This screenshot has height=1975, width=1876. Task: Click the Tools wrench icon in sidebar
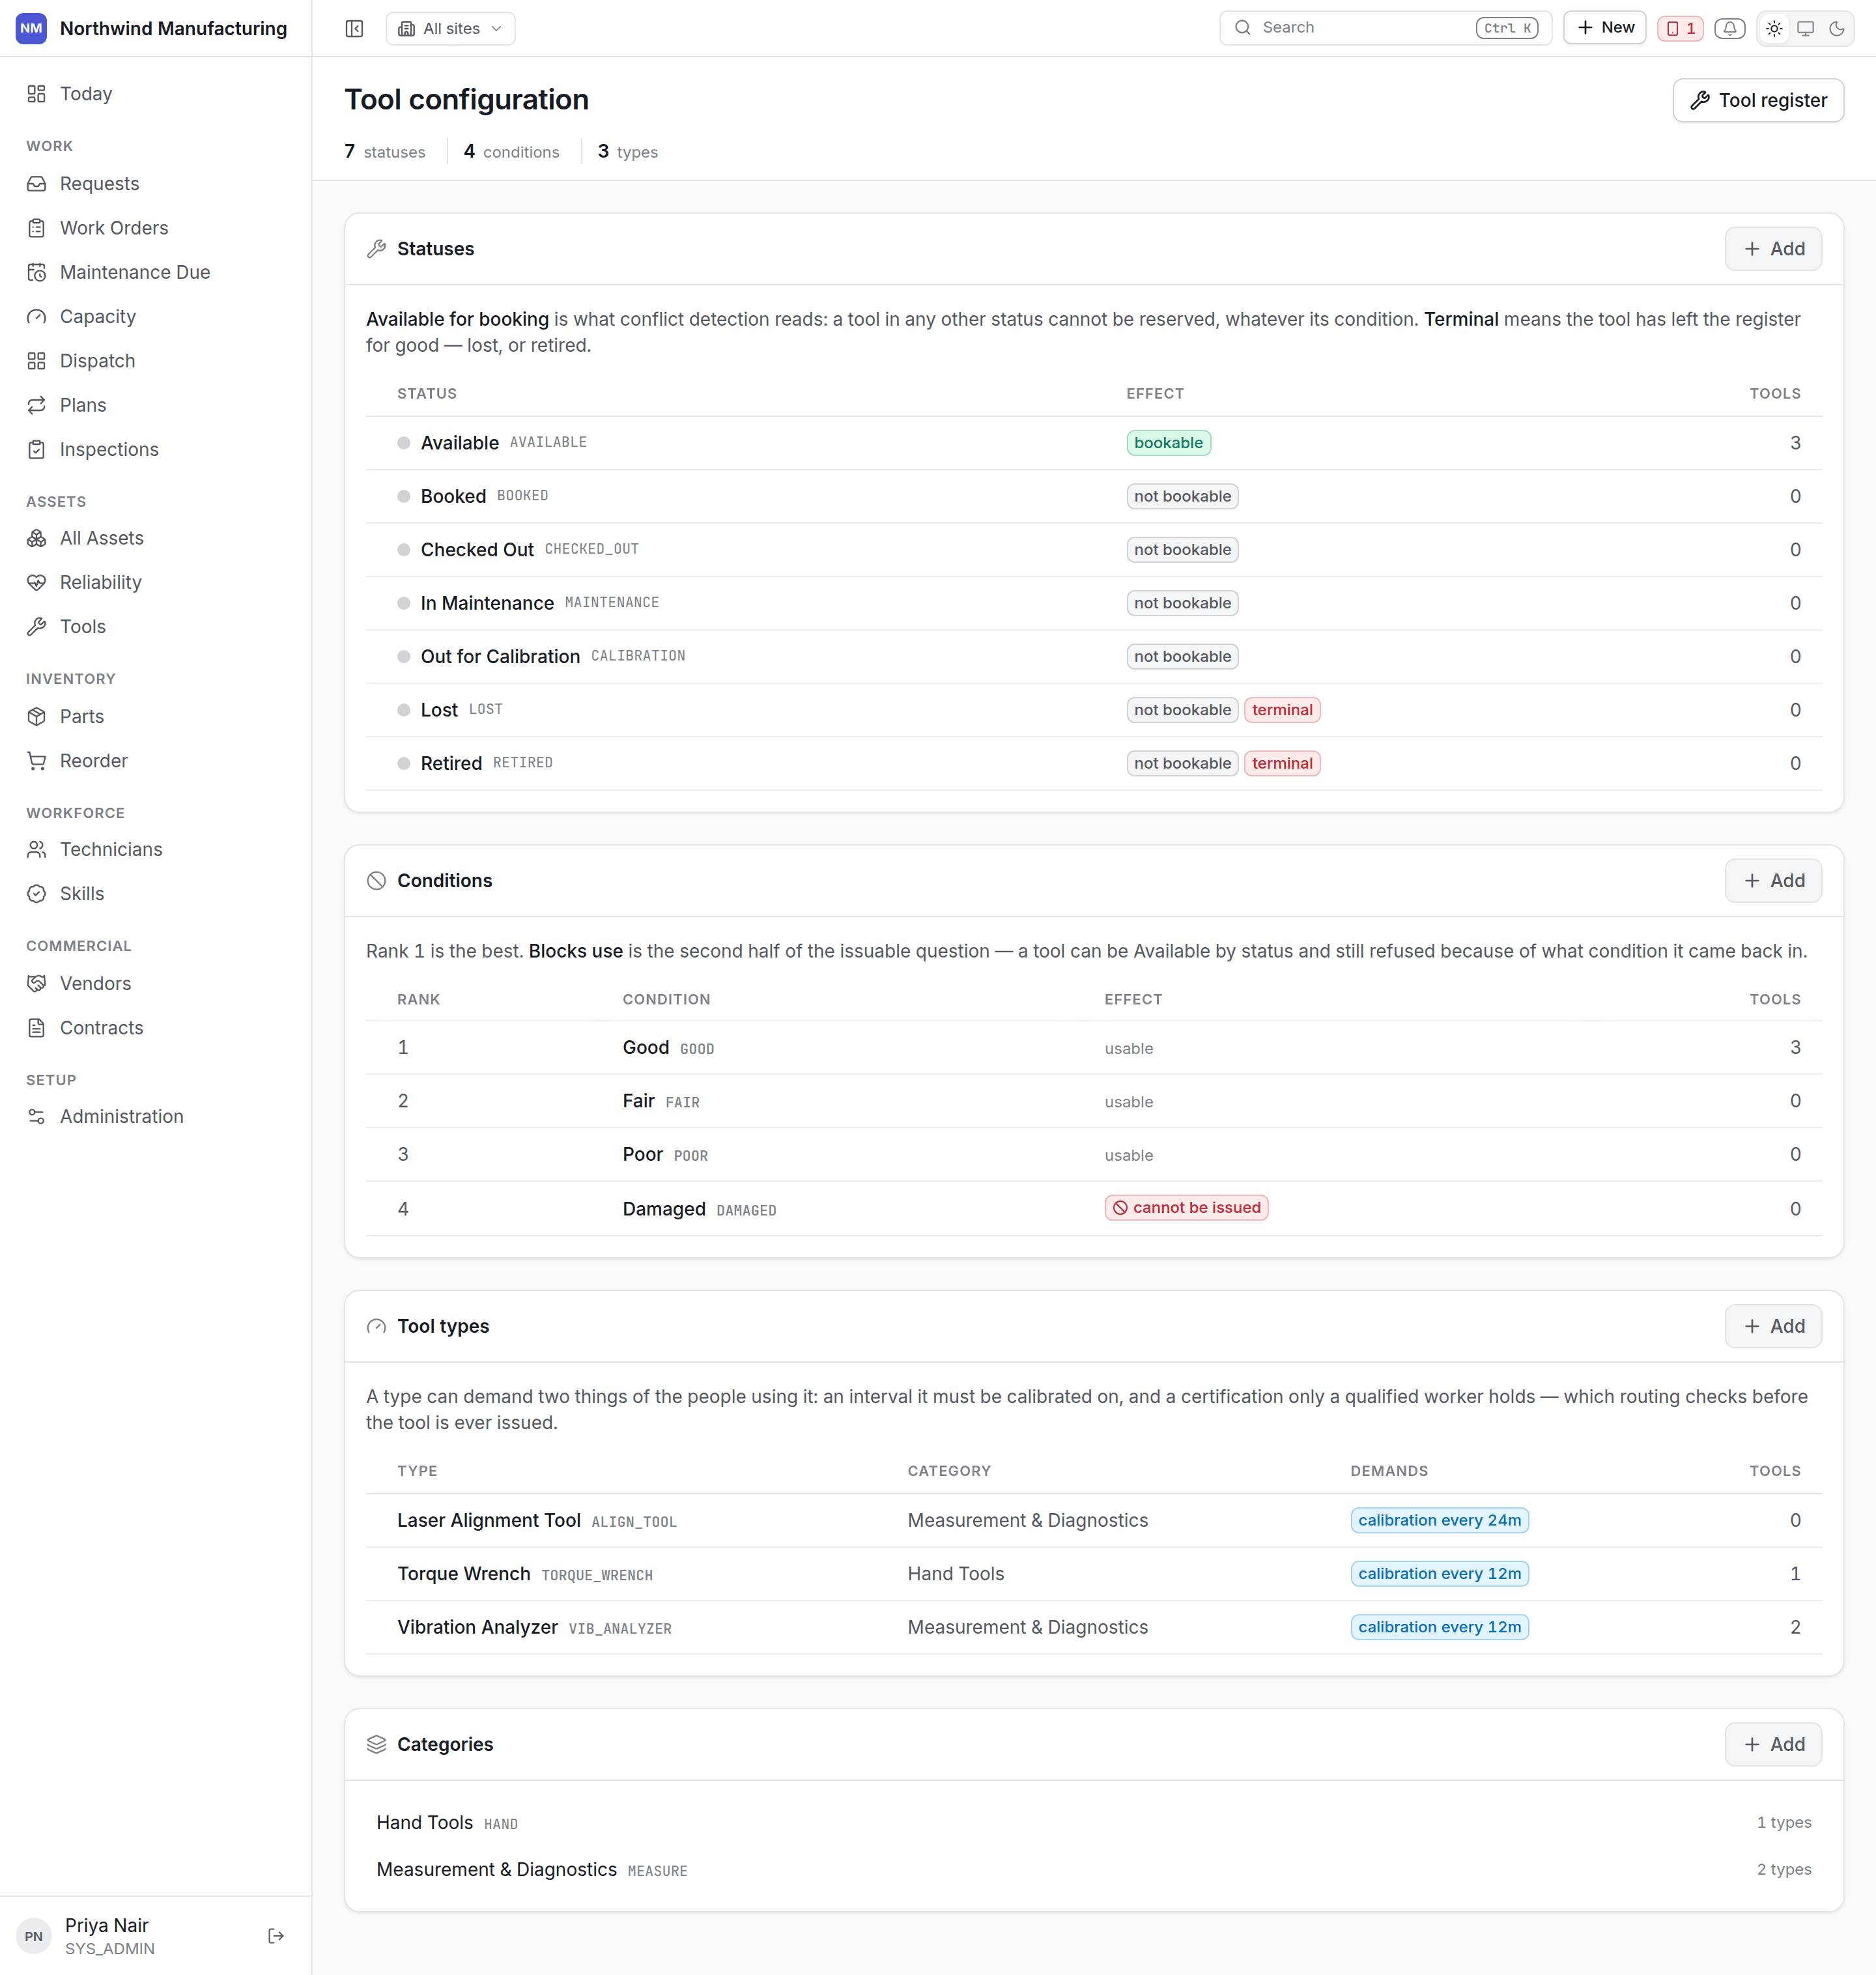(37, 627)
